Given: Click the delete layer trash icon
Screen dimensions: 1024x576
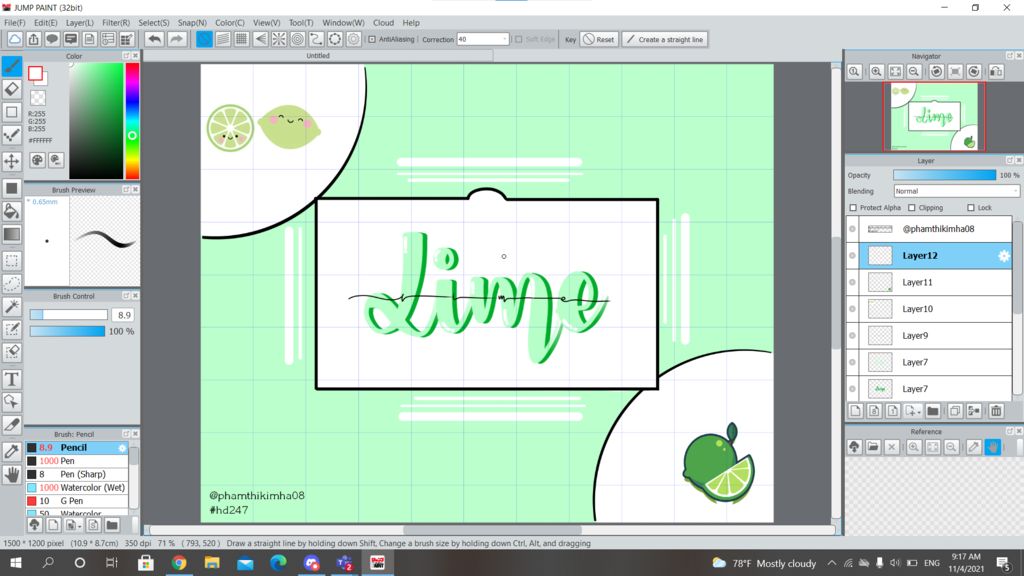Looking at the screenshot, I should coord(996,411).
